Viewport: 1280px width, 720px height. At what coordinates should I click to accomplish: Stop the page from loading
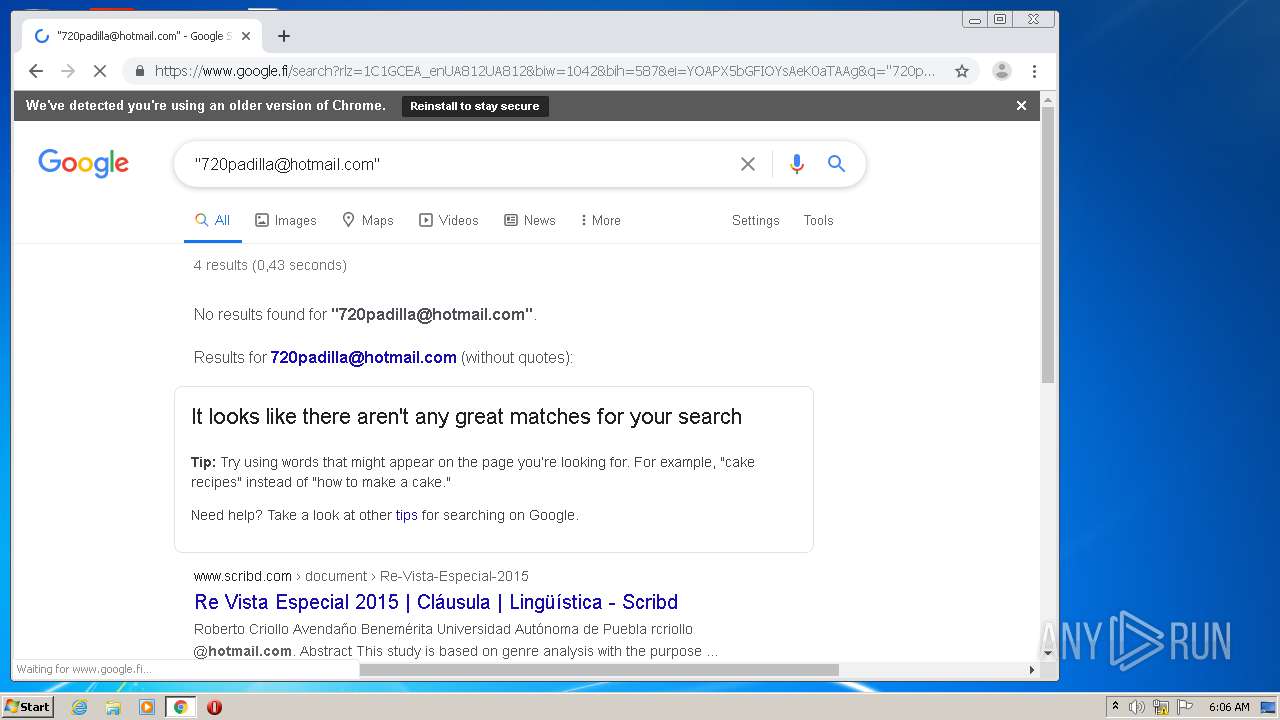pos(101,71)
